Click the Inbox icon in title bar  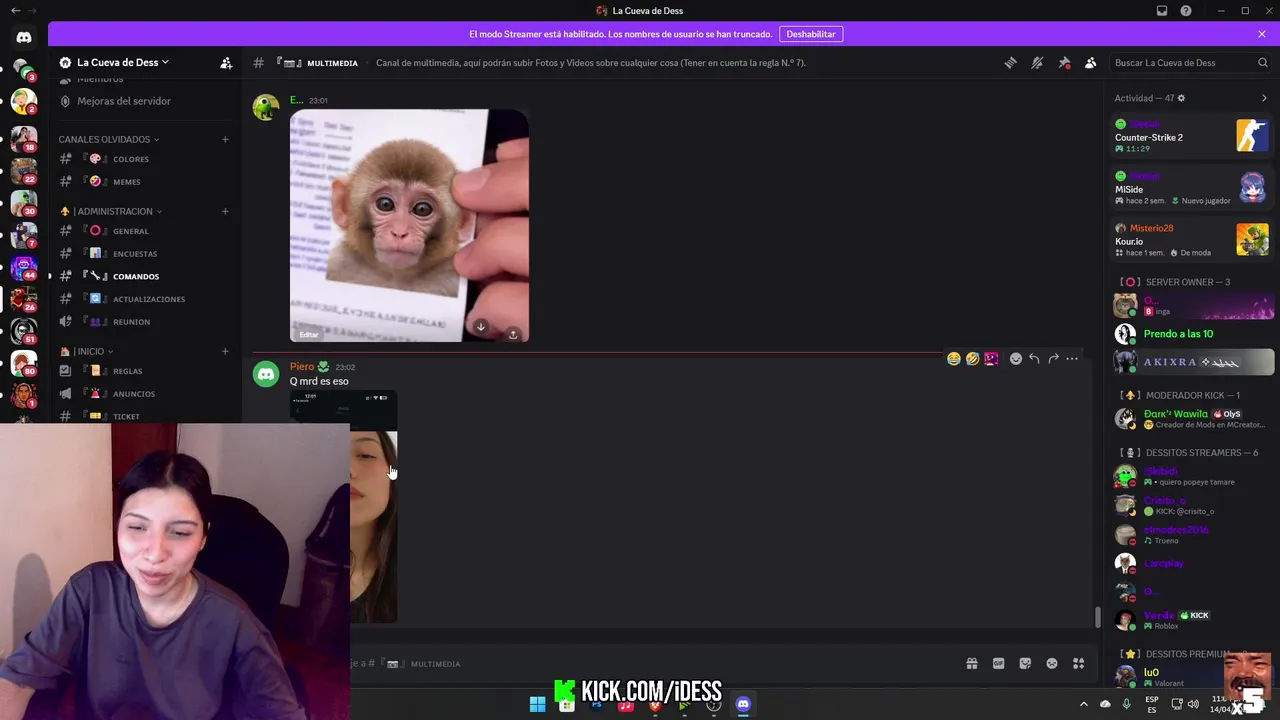coord(1162,11)
